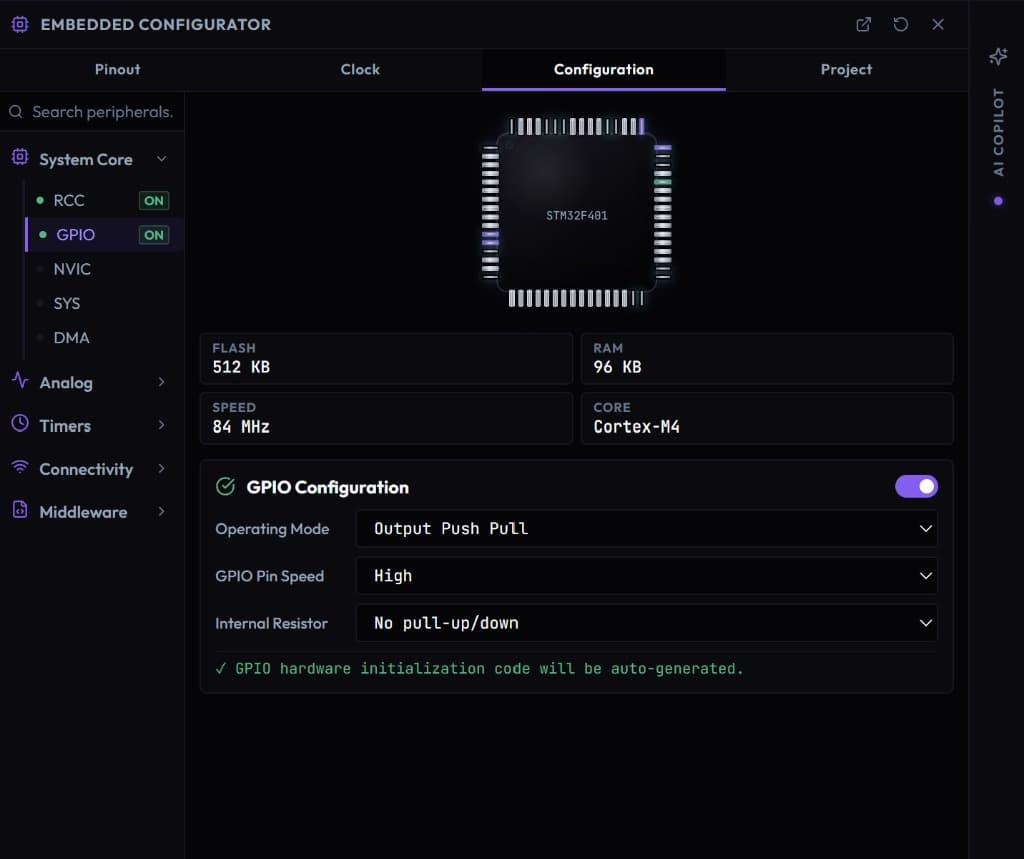
Task: Close the Embedded Configurator panel
Action: (938, 24)
